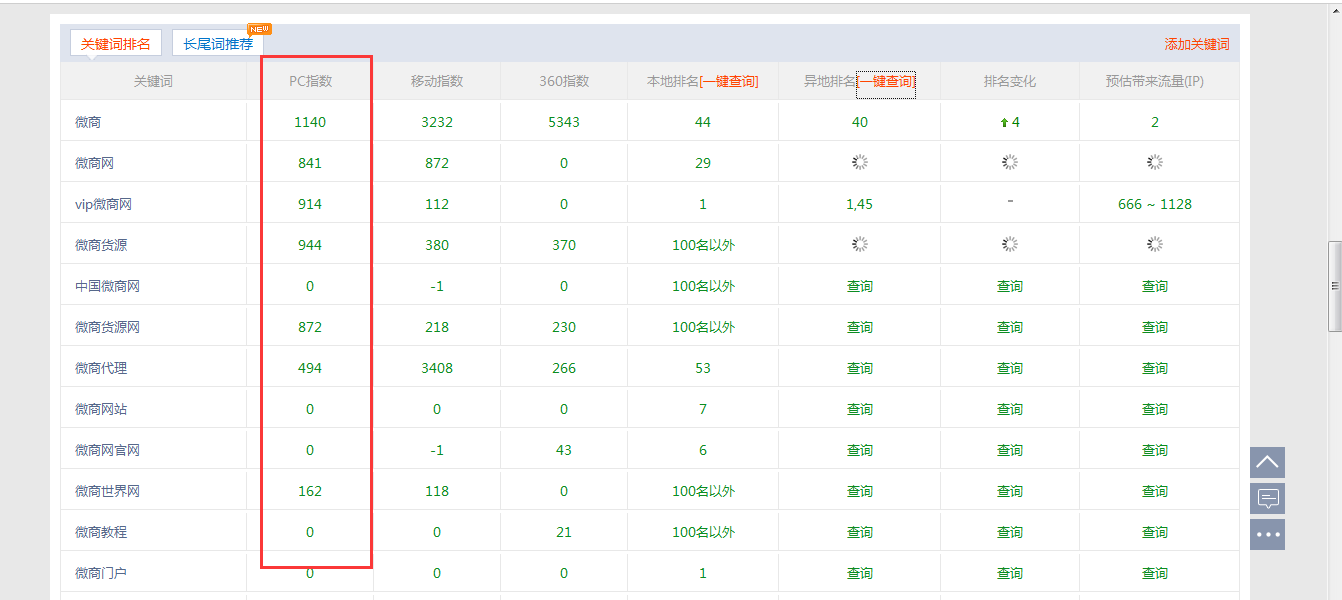
Task: Click 查询 for 中国微商网 异地排名
Action: 858,285
